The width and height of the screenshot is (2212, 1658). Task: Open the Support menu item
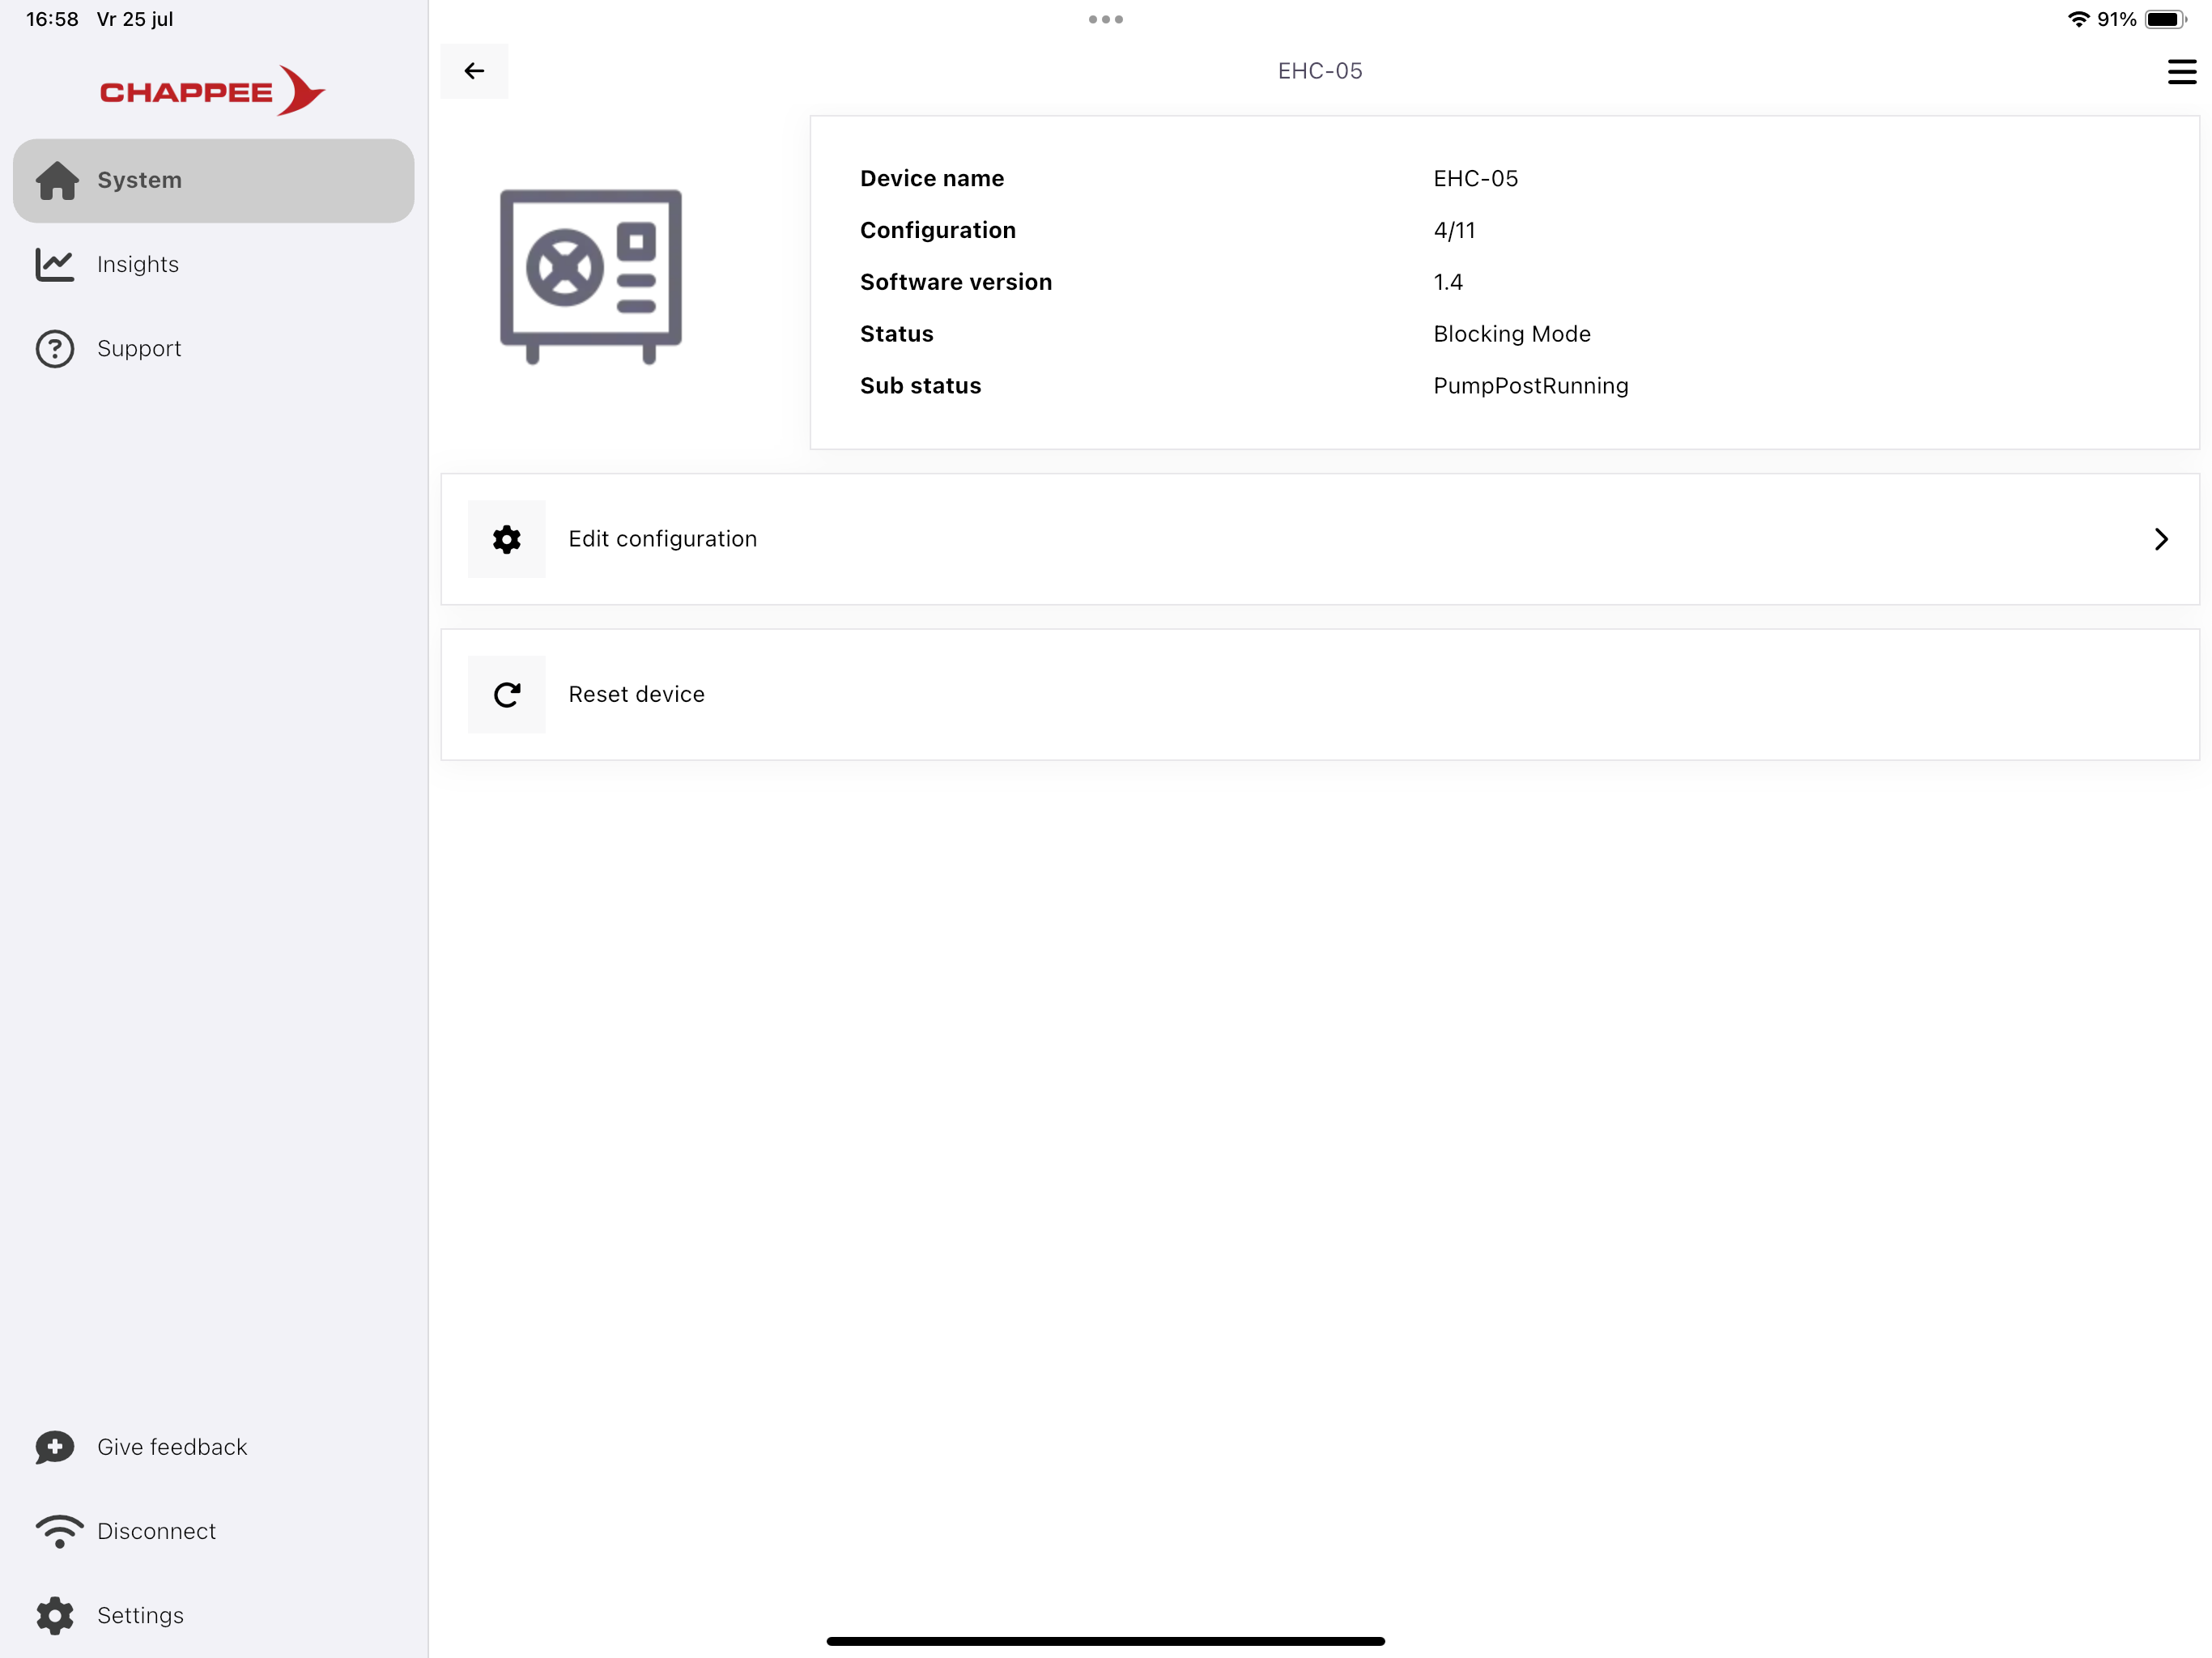213,349
